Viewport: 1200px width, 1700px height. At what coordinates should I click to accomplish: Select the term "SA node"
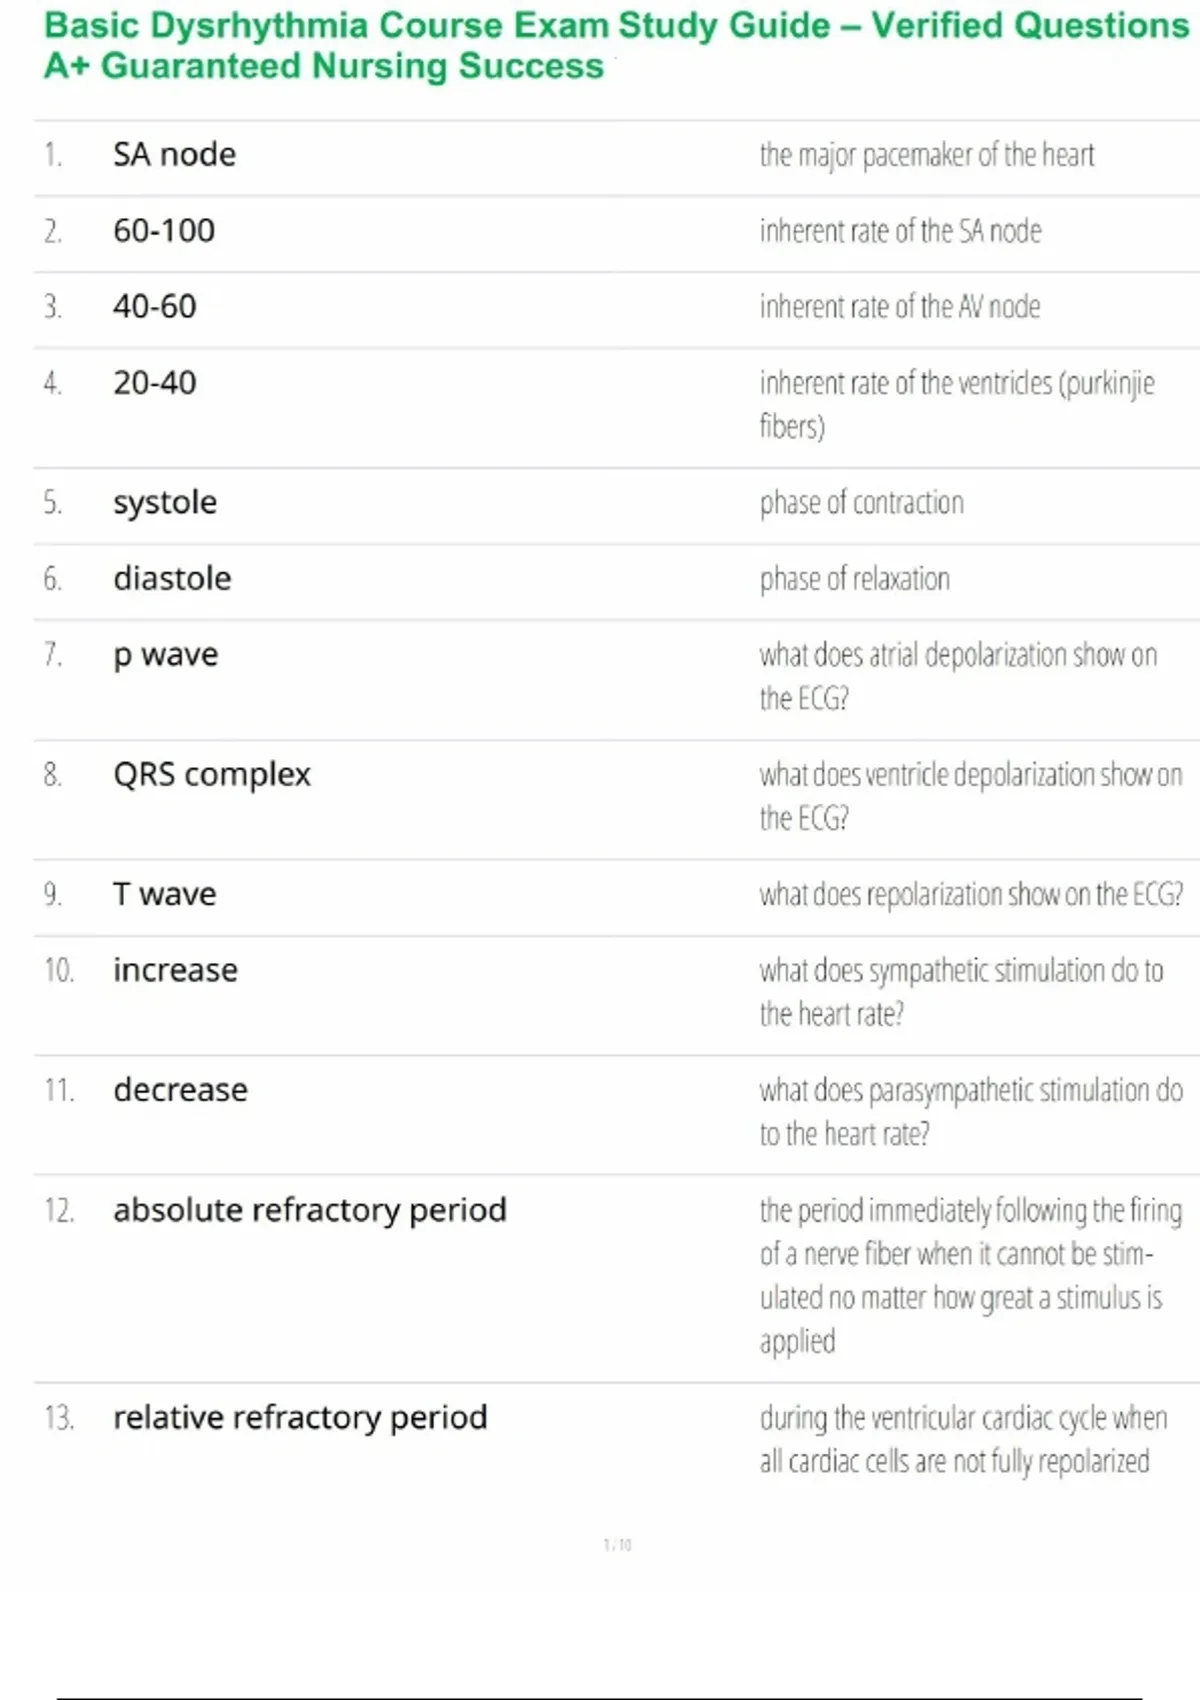[x=175, y=155]
